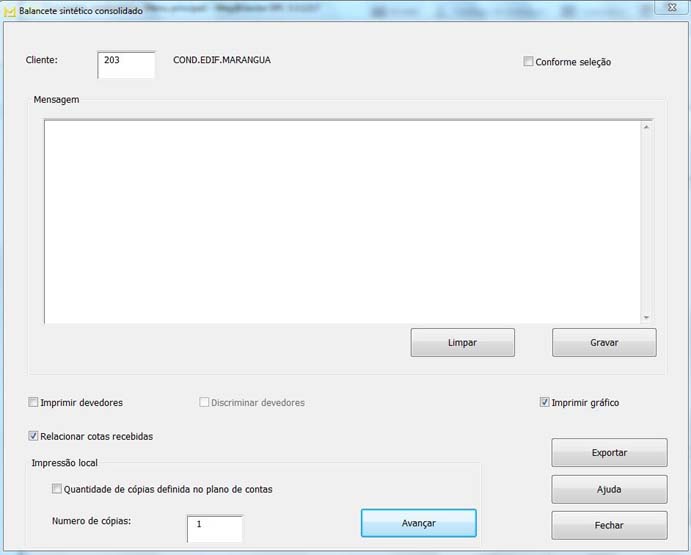Viewport: 691px width, 555px height.
Task: Uncheck the Imprimir gráfico checkbox
Action: pyautogui.click(x=545, y=403)
